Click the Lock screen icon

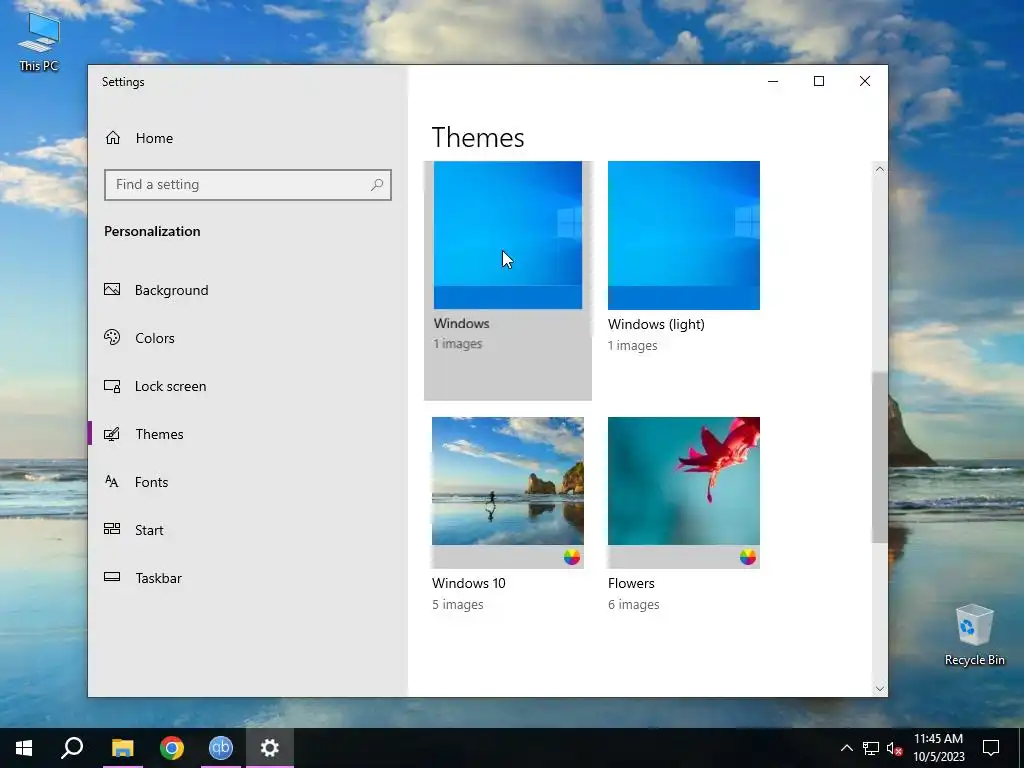tap(112, 386)
